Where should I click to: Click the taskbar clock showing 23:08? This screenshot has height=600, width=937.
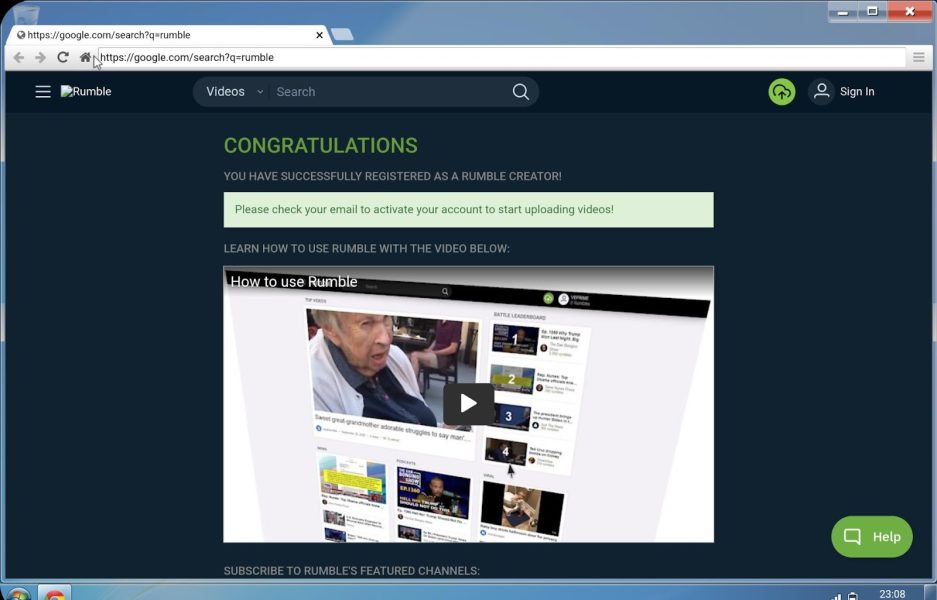(x=892, y=594)
